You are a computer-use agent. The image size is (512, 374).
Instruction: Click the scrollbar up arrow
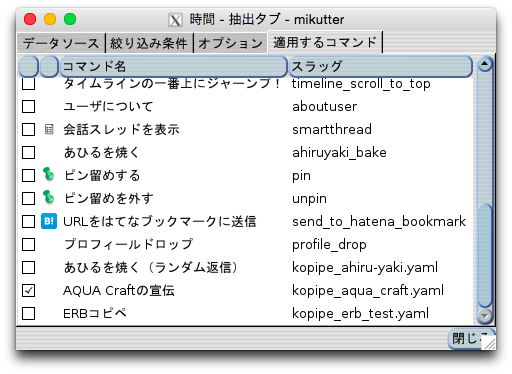[485, 64]
